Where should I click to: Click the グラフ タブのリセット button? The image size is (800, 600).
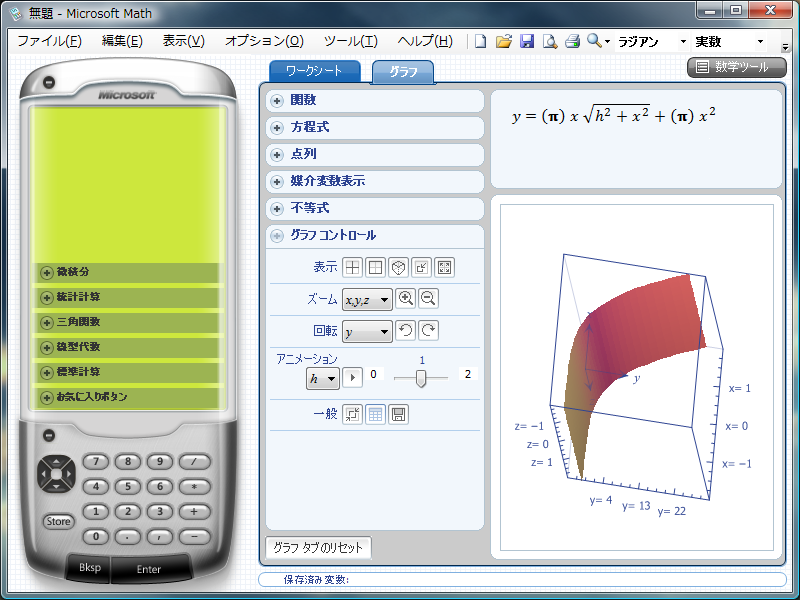point(318,548)
